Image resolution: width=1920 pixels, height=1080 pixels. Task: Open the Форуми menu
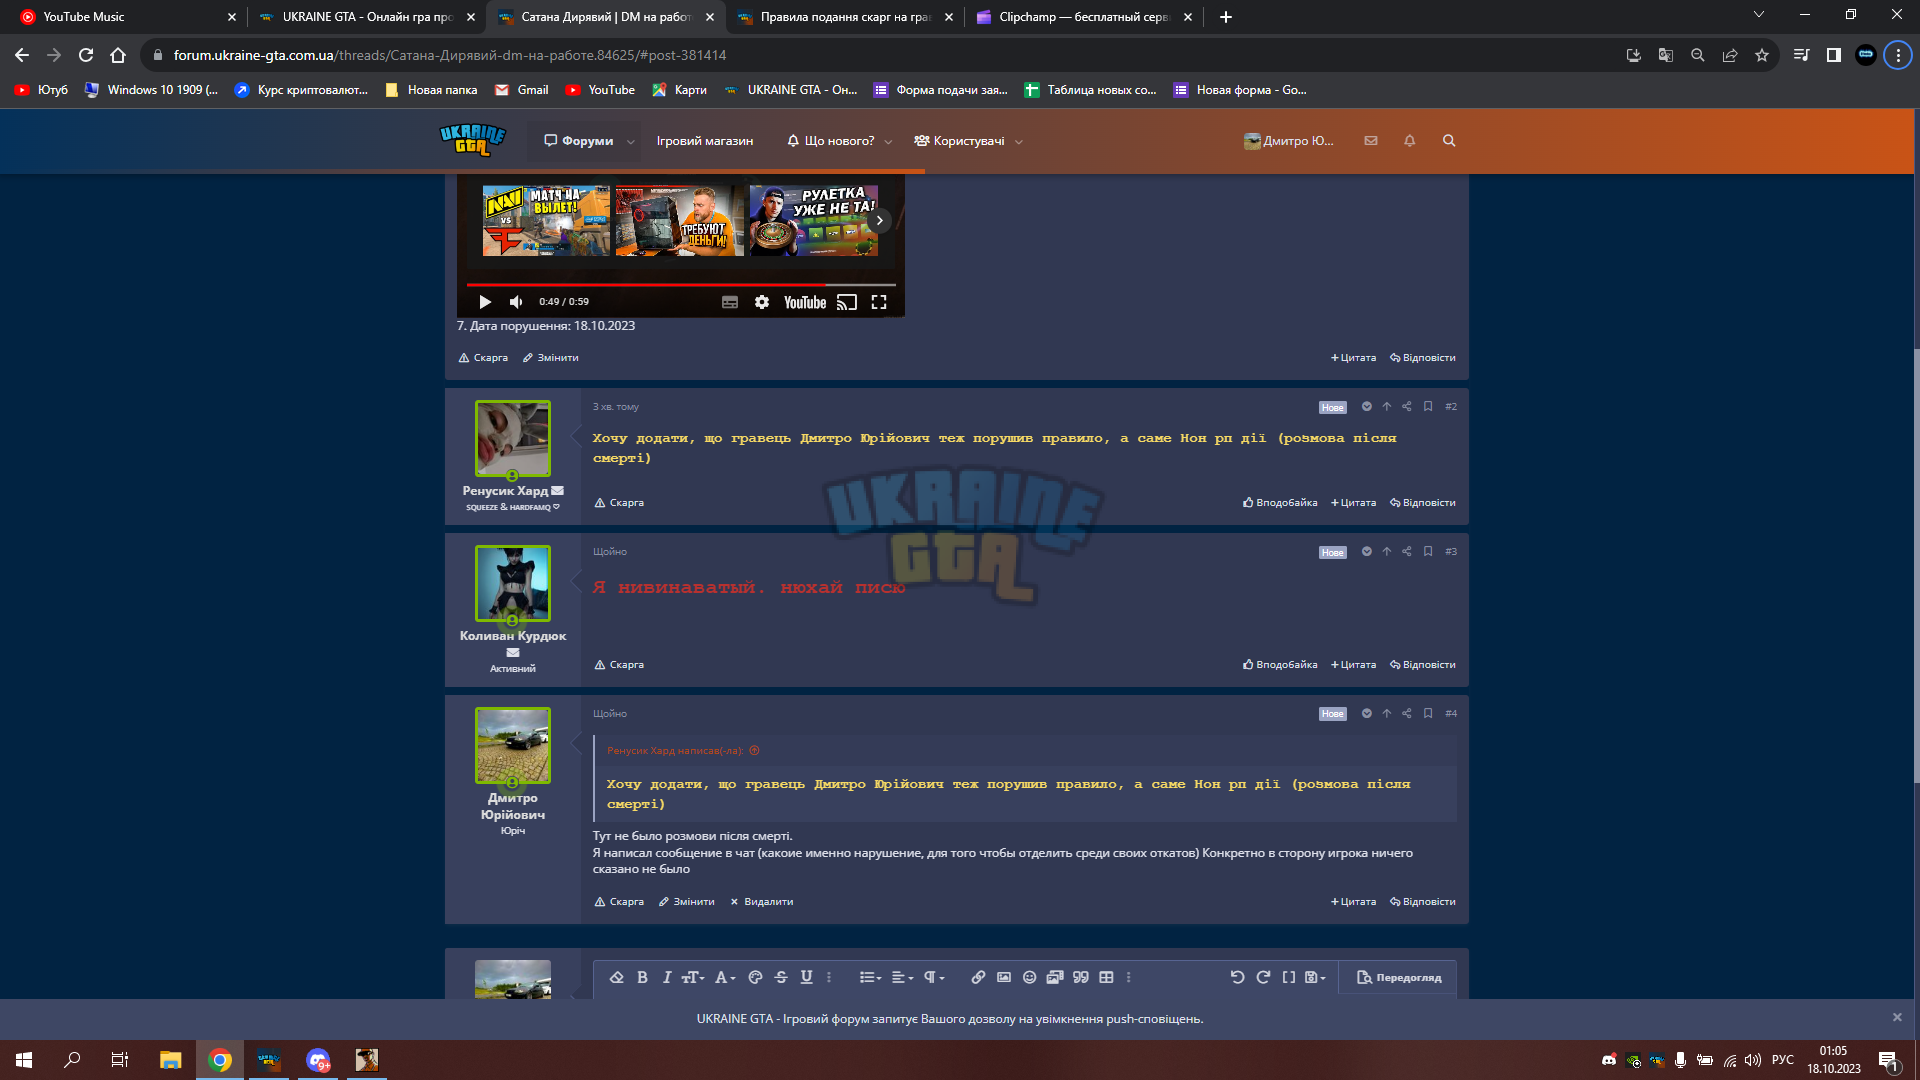coord(579,141)
